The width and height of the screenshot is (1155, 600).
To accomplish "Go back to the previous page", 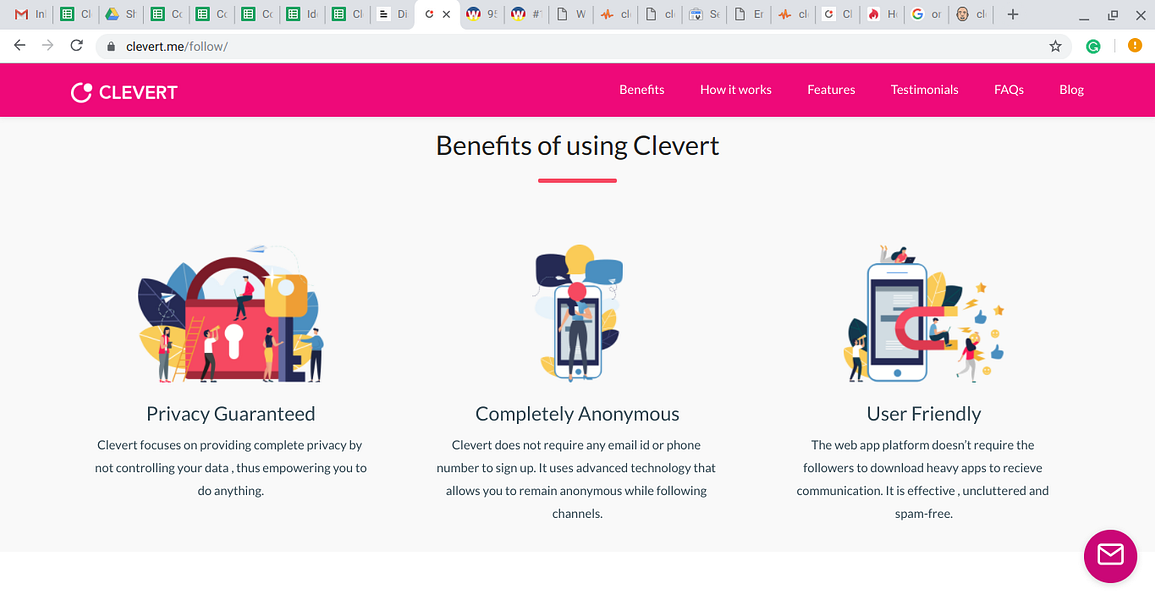I will [20, 46].
